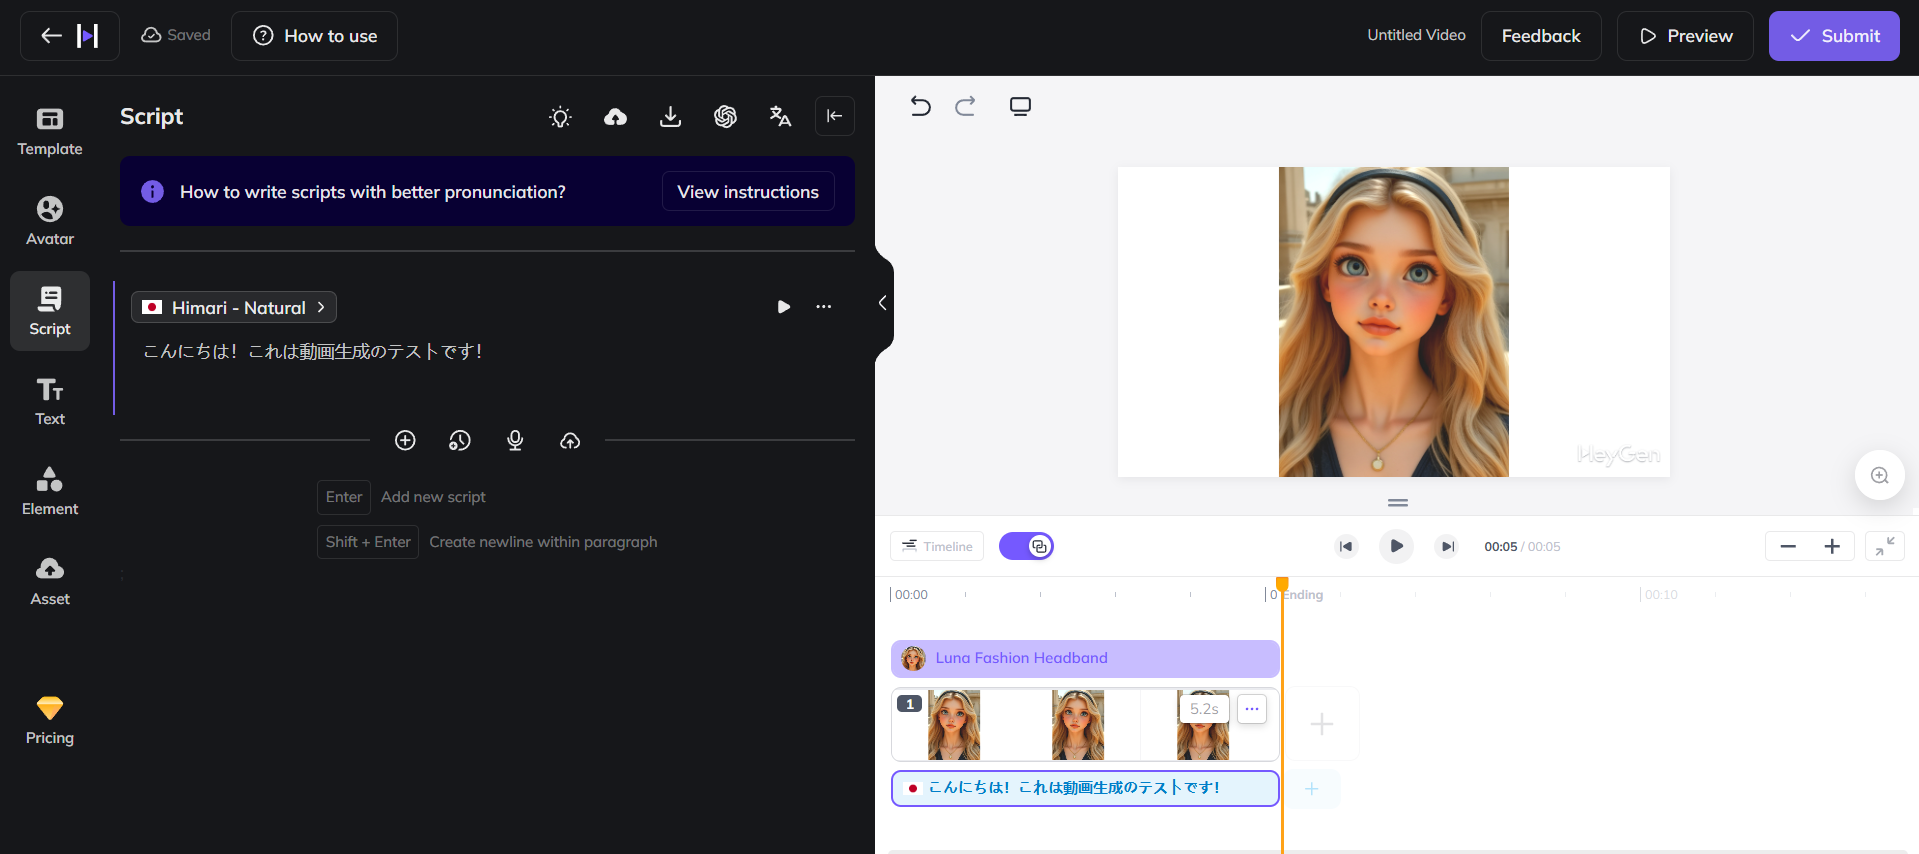The height and width of the screenshot is (854, 1919).
Task: Expand the timeline to fullscreen
Action: point(1885,546)
